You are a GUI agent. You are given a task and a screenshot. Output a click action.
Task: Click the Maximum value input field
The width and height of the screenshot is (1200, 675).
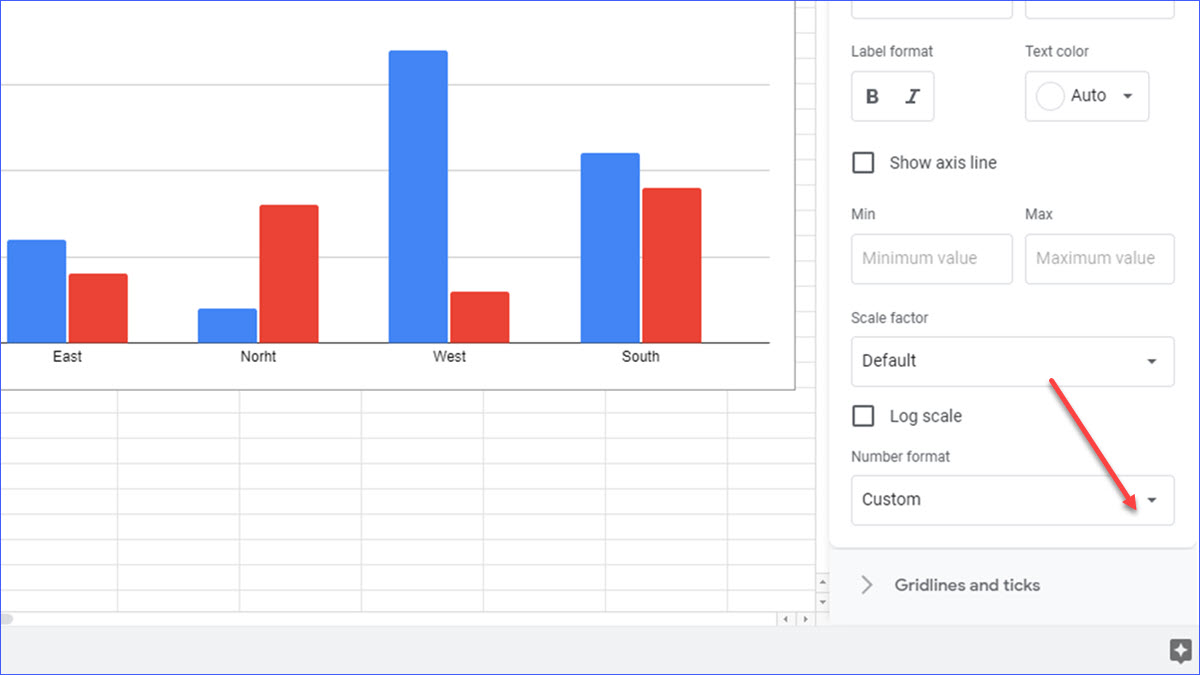1099,258
